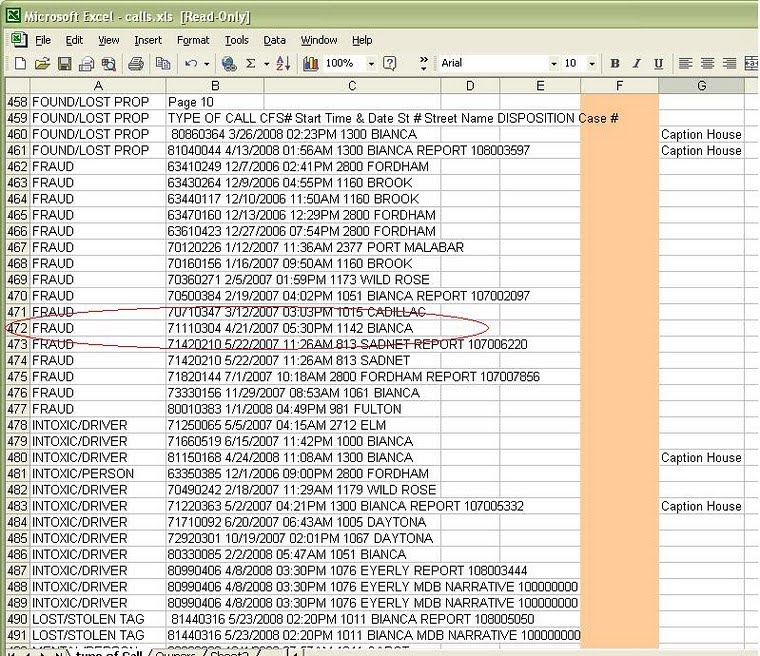Merge and center the cells

[751, 64]
